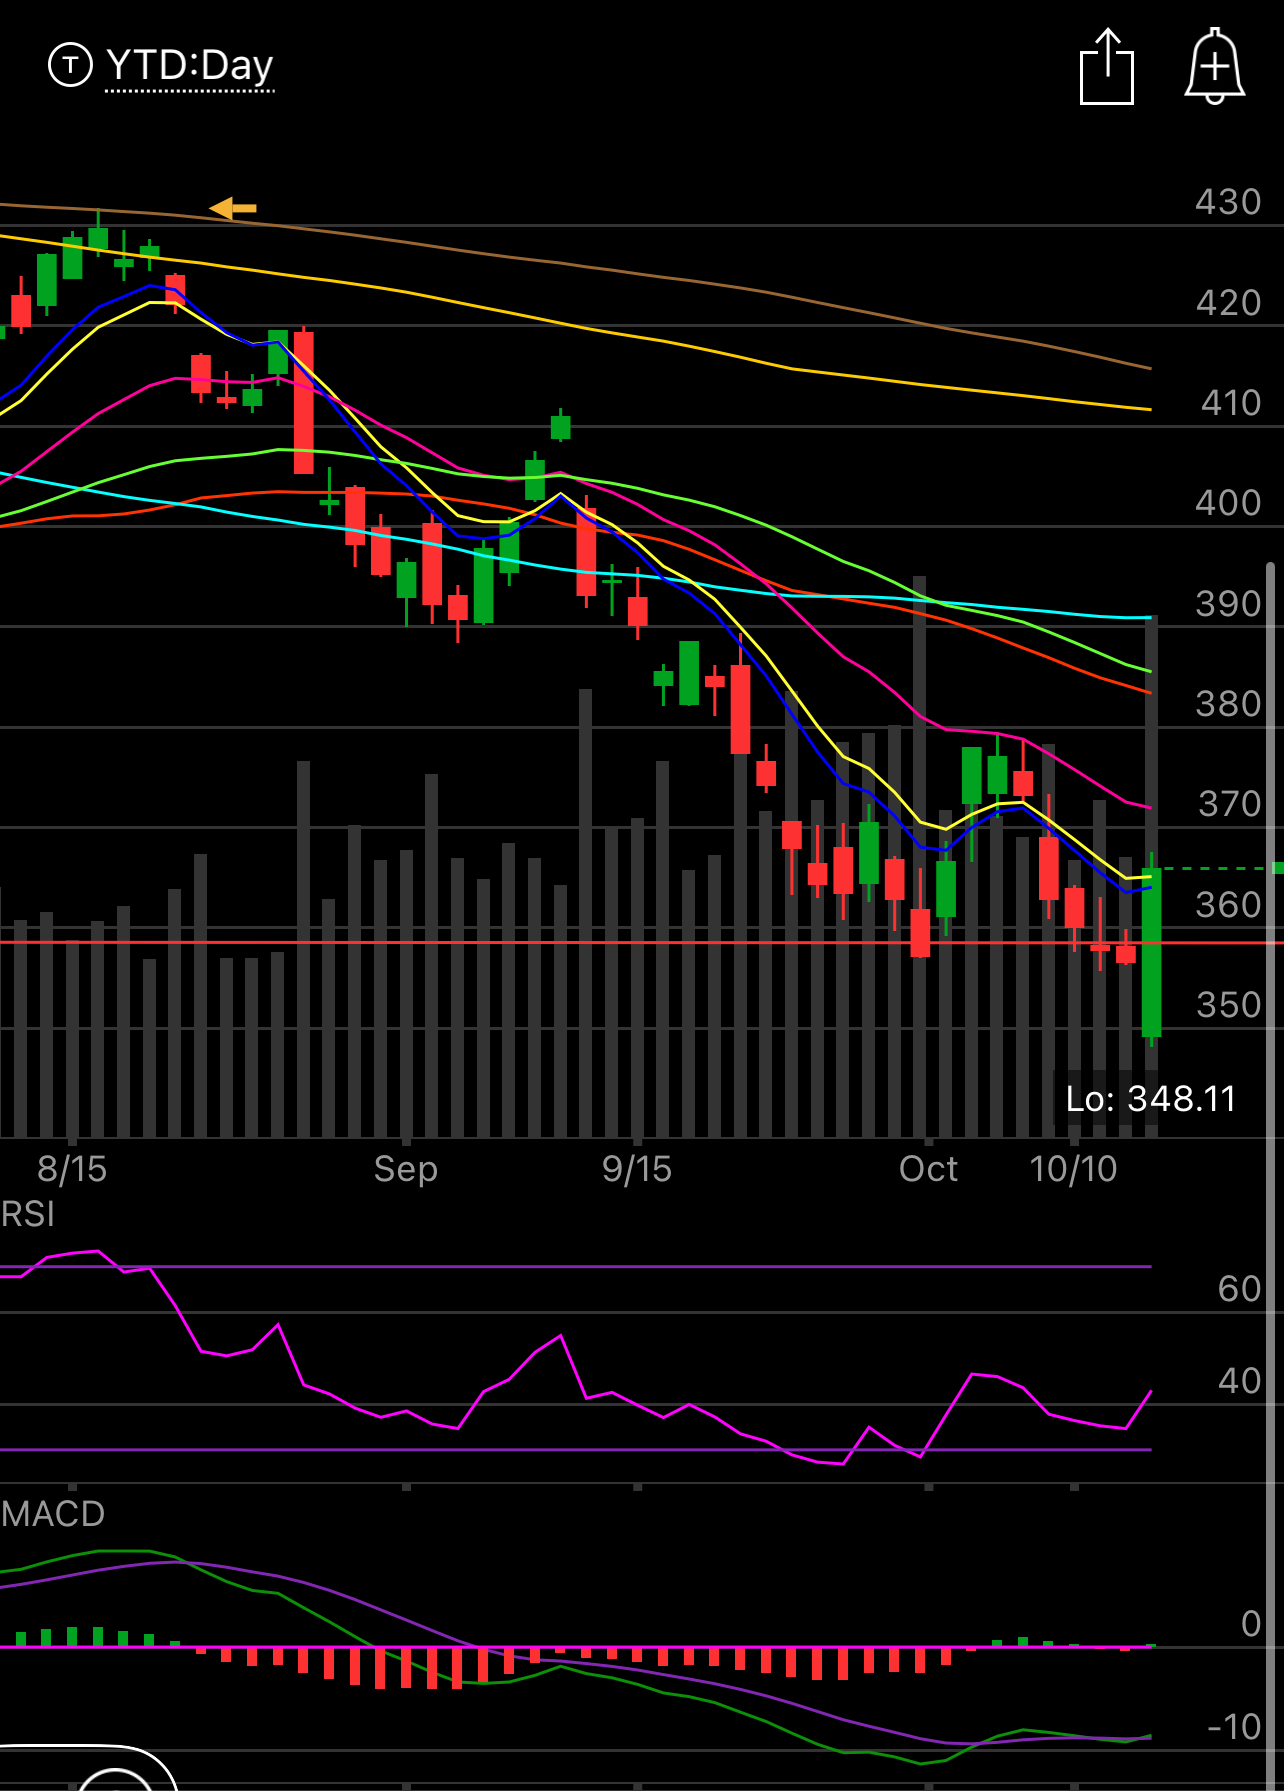Tap the 9/15 date axis label
Screen dimensions: 1284x1791
(637, 1169)
